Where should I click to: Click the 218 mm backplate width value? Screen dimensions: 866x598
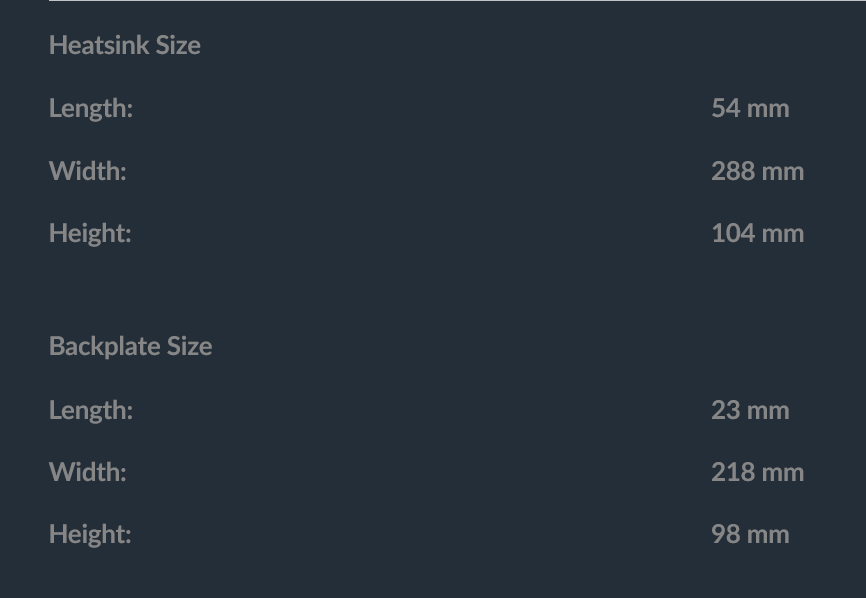[757, 473]
